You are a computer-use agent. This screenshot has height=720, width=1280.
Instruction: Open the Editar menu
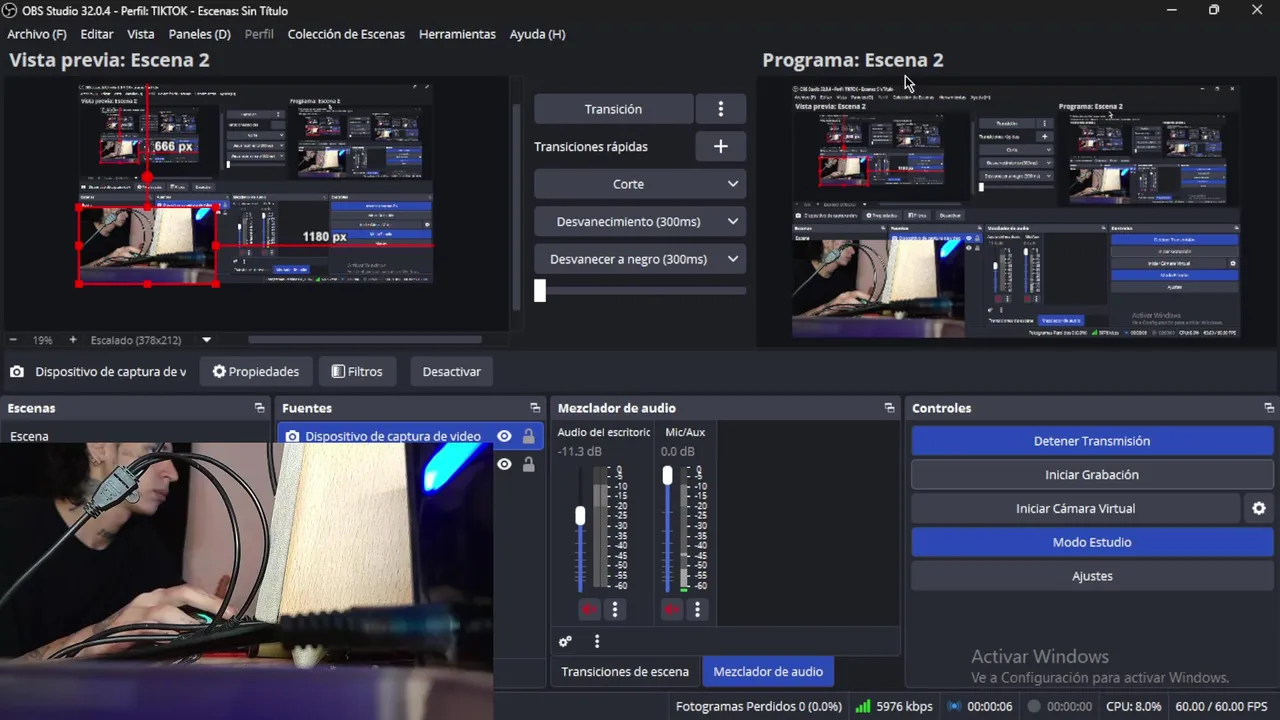[97, 34]
